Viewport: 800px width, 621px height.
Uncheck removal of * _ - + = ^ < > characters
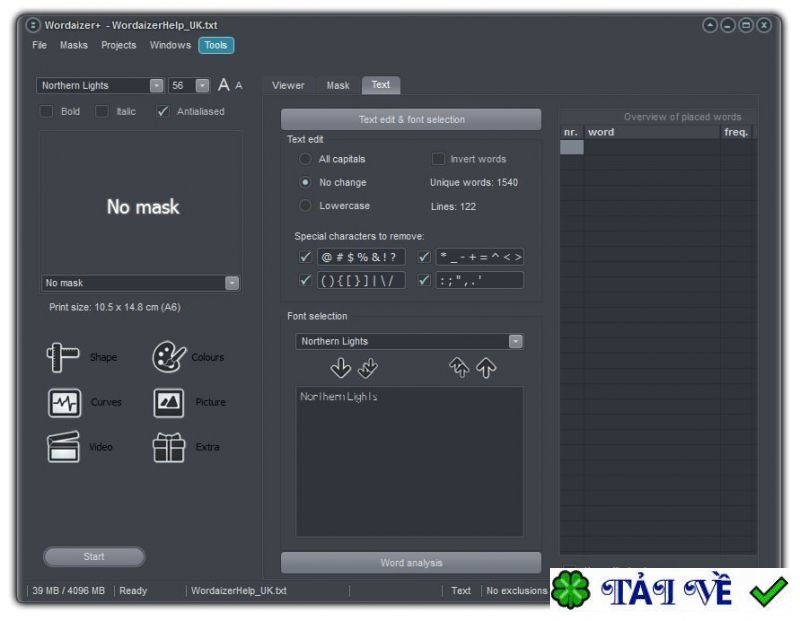coord(424,257)
